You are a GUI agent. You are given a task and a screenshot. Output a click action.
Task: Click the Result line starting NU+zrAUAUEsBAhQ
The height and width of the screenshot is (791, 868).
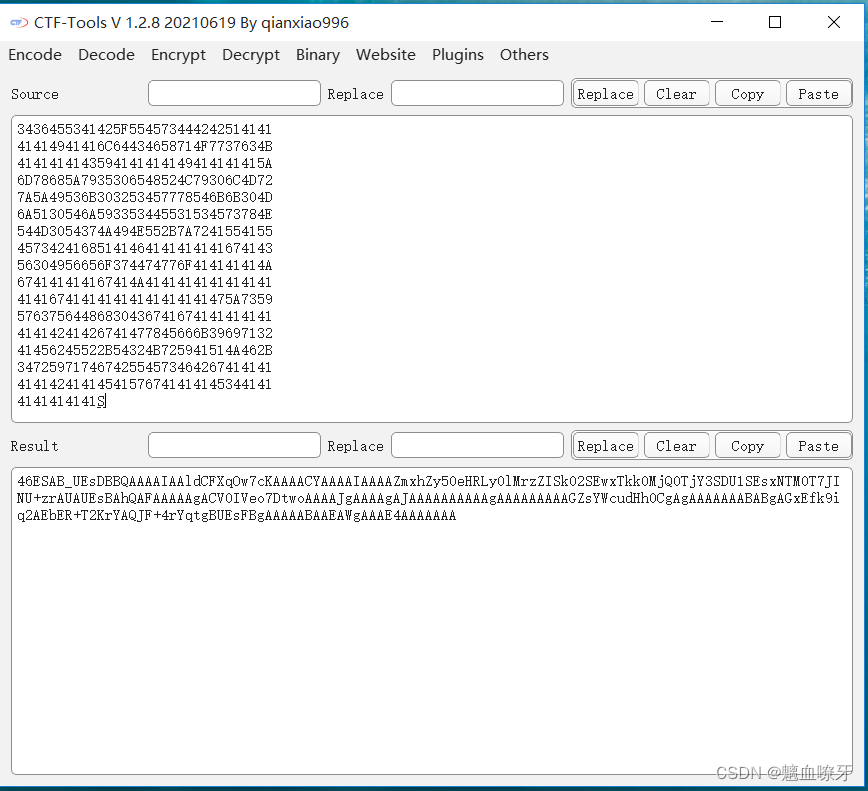pos(428,498)
